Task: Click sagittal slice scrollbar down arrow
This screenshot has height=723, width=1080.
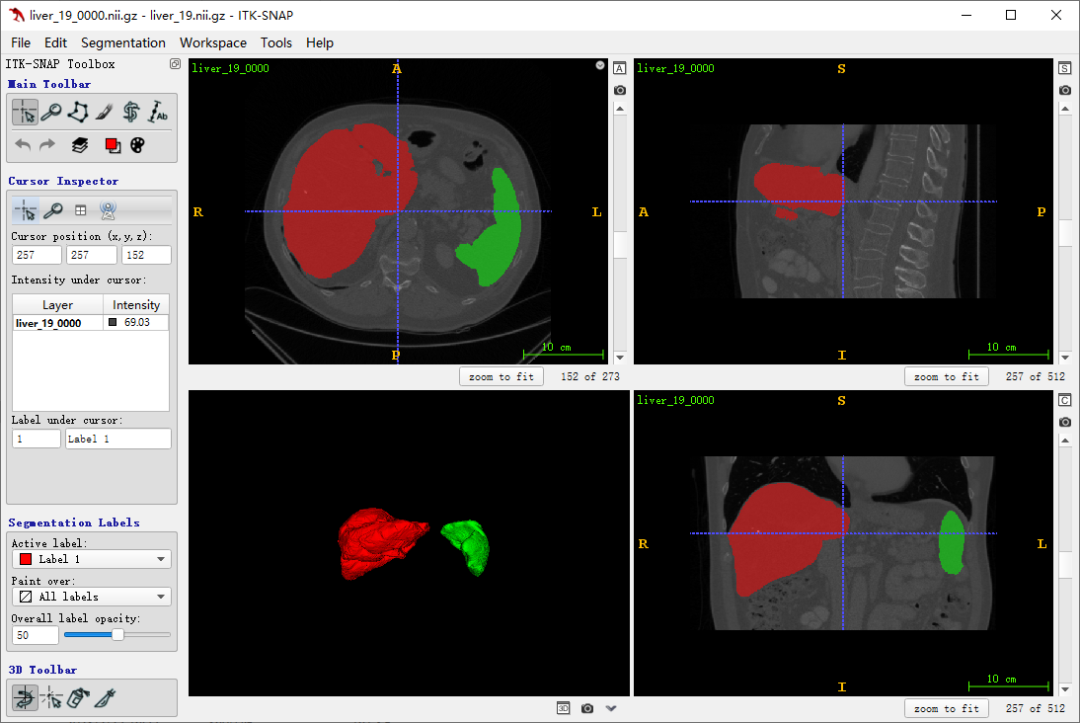Action: point(1065,357)
